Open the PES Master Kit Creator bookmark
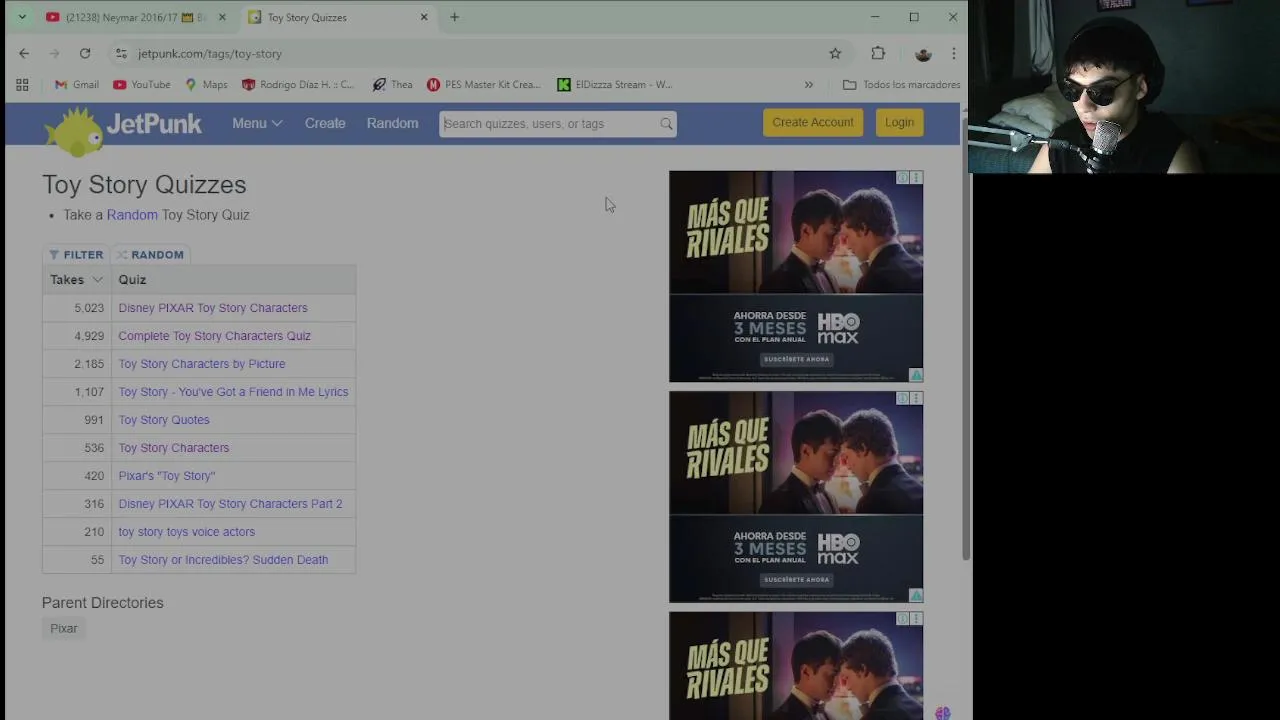 click(x=483, y=85)
